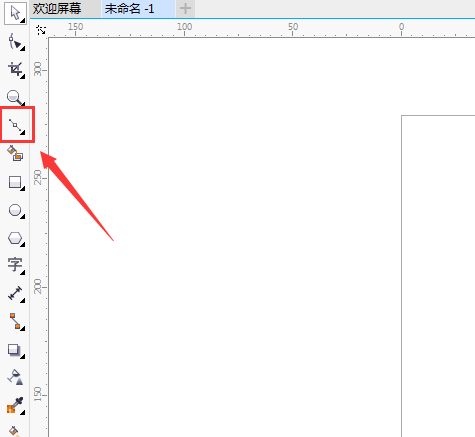
Task: Select the Parallel Dimension tool
Action: 15,294
